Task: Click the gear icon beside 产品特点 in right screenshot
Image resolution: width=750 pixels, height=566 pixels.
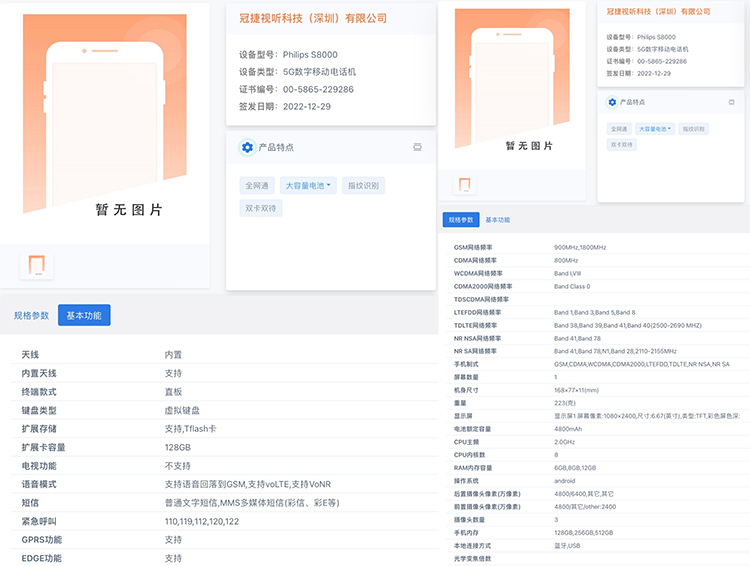Action: point(612,102)
